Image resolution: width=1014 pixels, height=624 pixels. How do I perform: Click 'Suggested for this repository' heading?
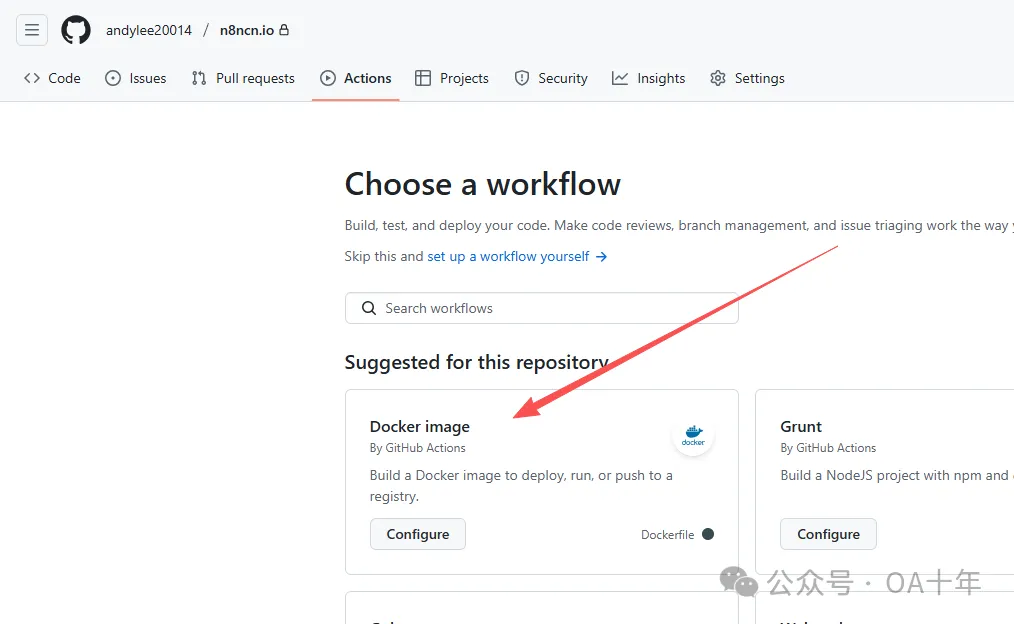477,362
